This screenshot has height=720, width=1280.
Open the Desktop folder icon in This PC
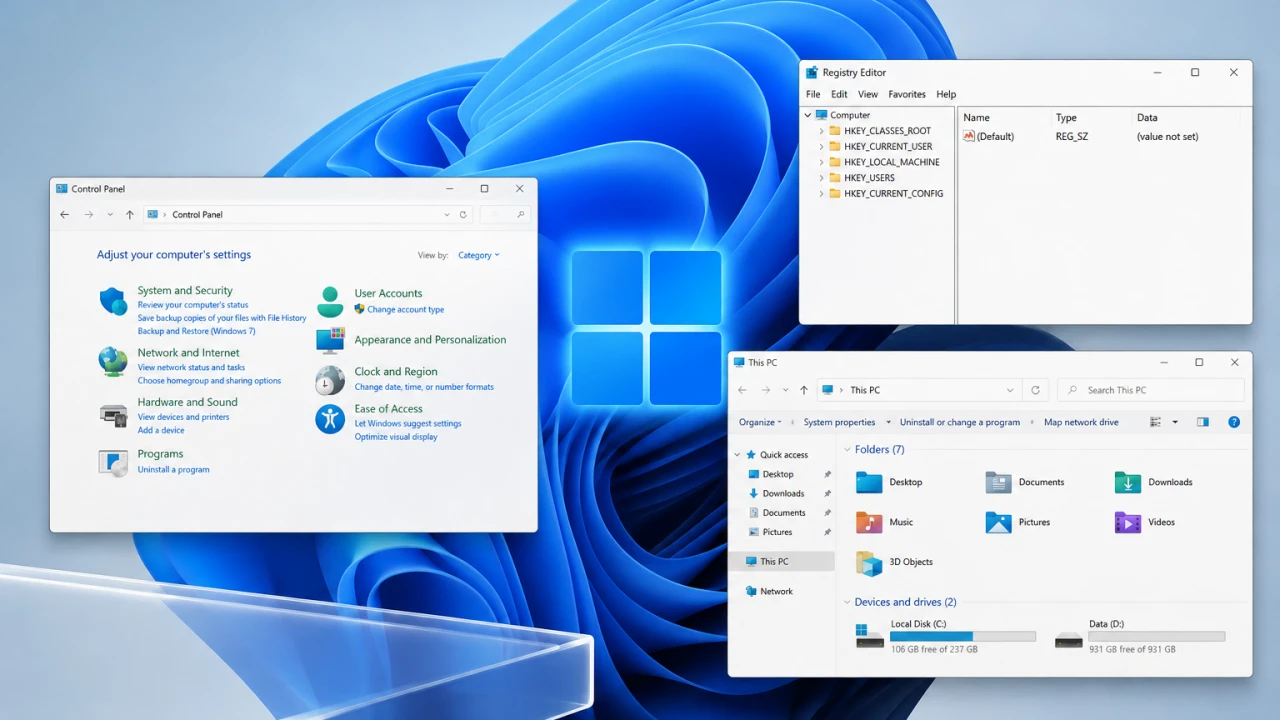(869, 482)
